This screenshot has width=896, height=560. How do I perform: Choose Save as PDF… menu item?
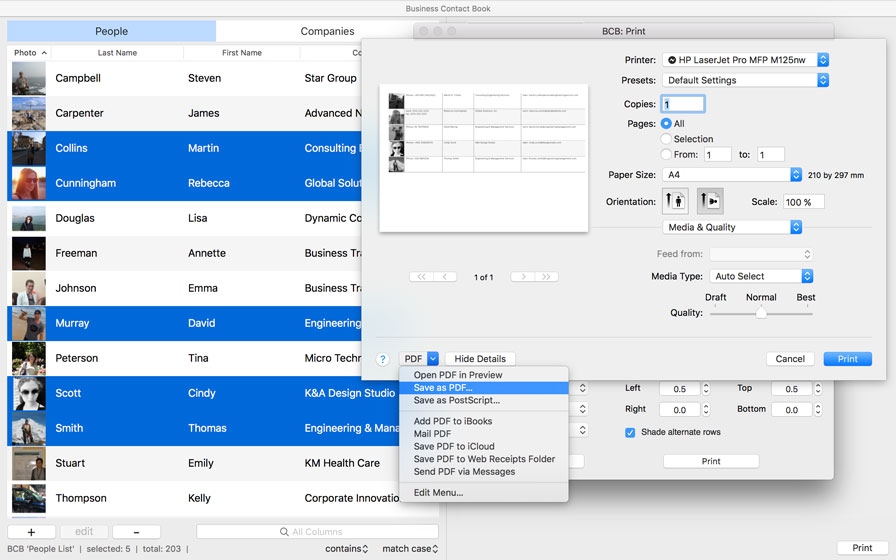[x=444, y=388]
